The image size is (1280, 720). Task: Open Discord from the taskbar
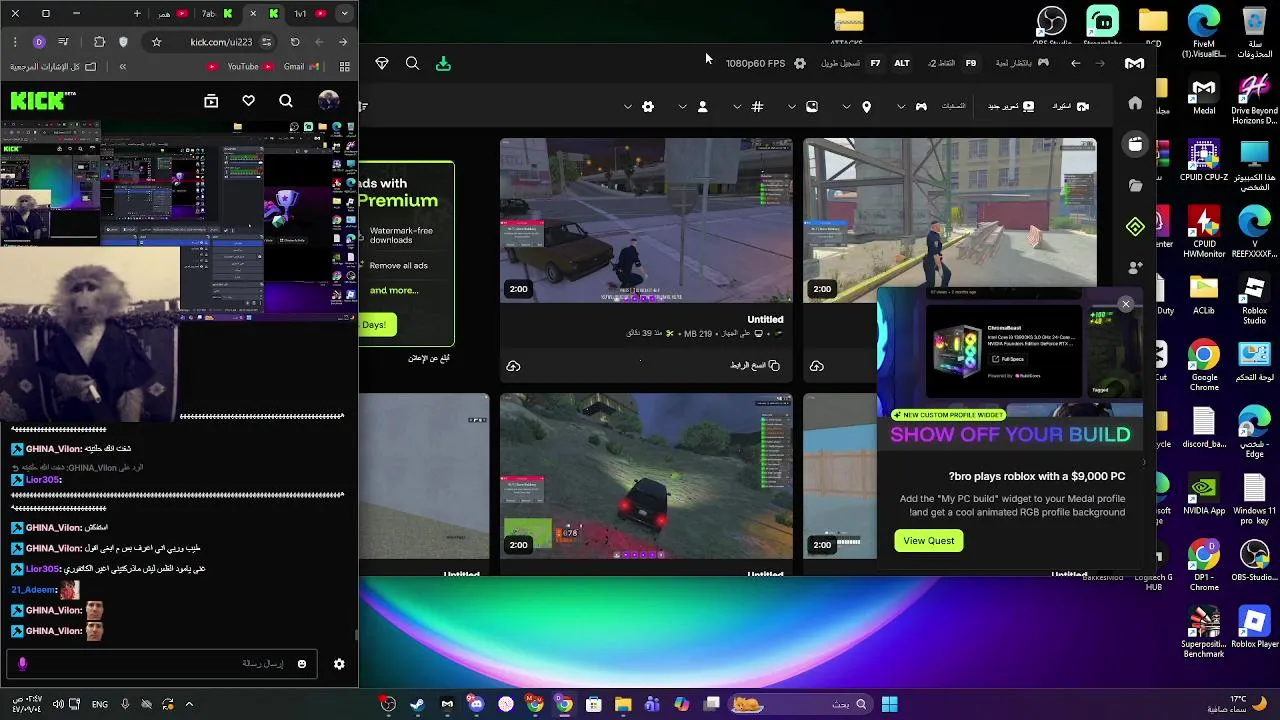coord(476,704)
